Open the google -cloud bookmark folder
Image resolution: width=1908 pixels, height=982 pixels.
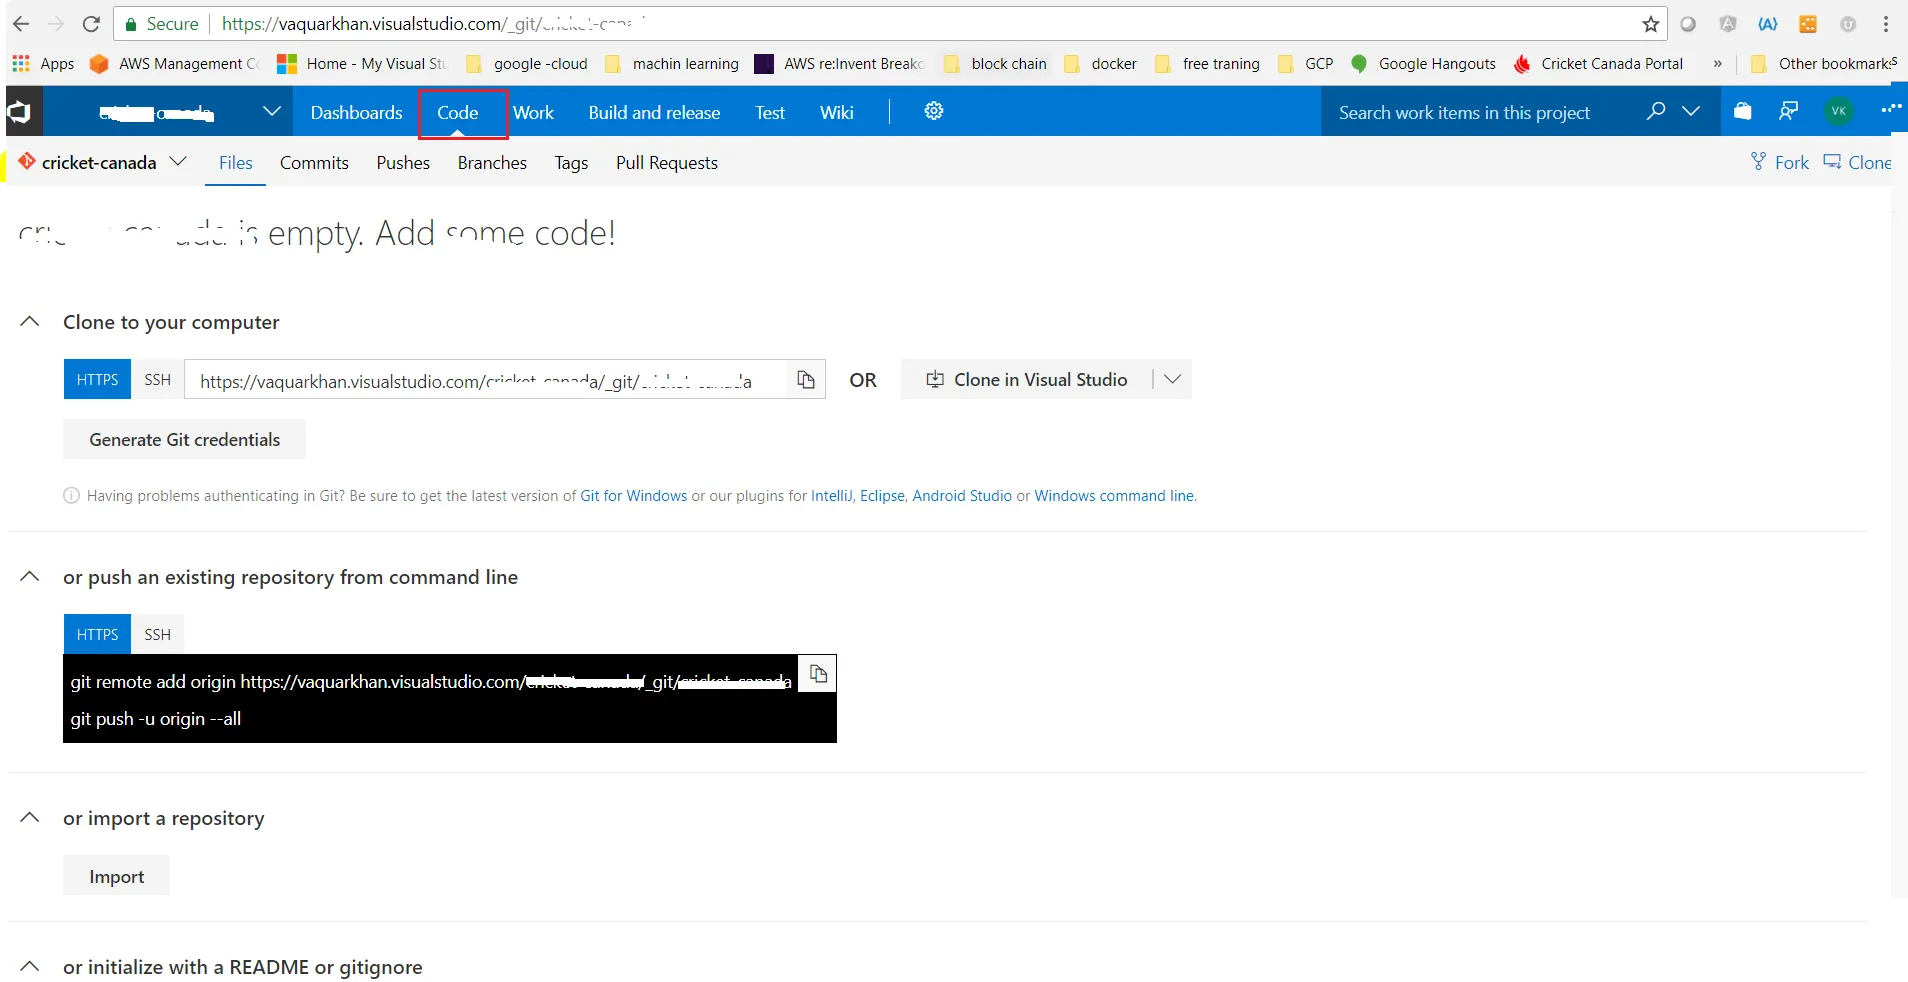click(x=527, y=64)
